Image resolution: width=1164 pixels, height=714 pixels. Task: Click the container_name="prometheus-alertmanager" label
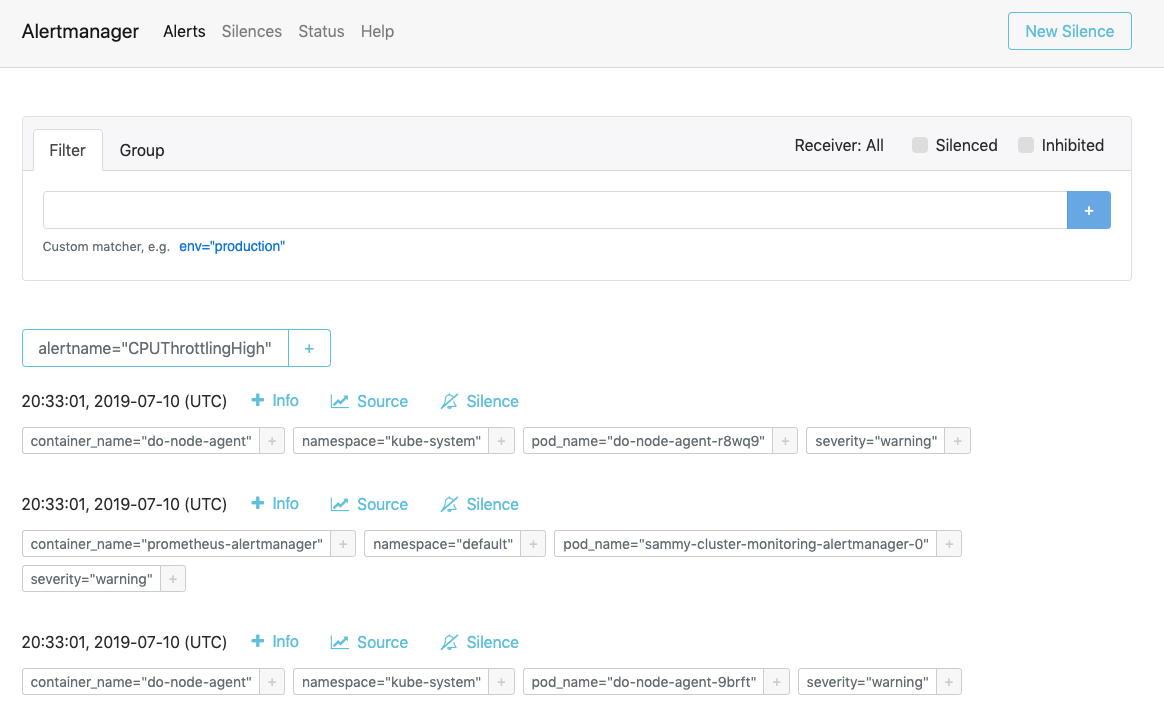177,544
